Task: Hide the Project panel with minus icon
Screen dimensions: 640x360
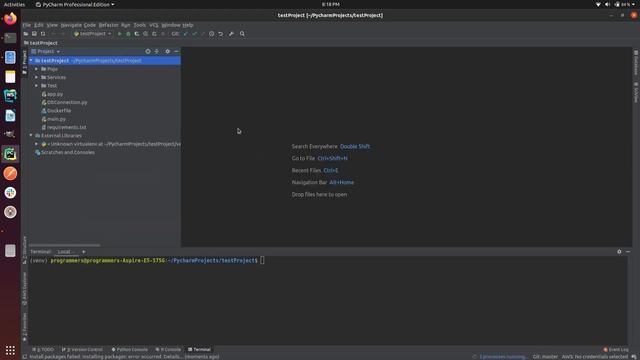Action: (x=176, y=51)
